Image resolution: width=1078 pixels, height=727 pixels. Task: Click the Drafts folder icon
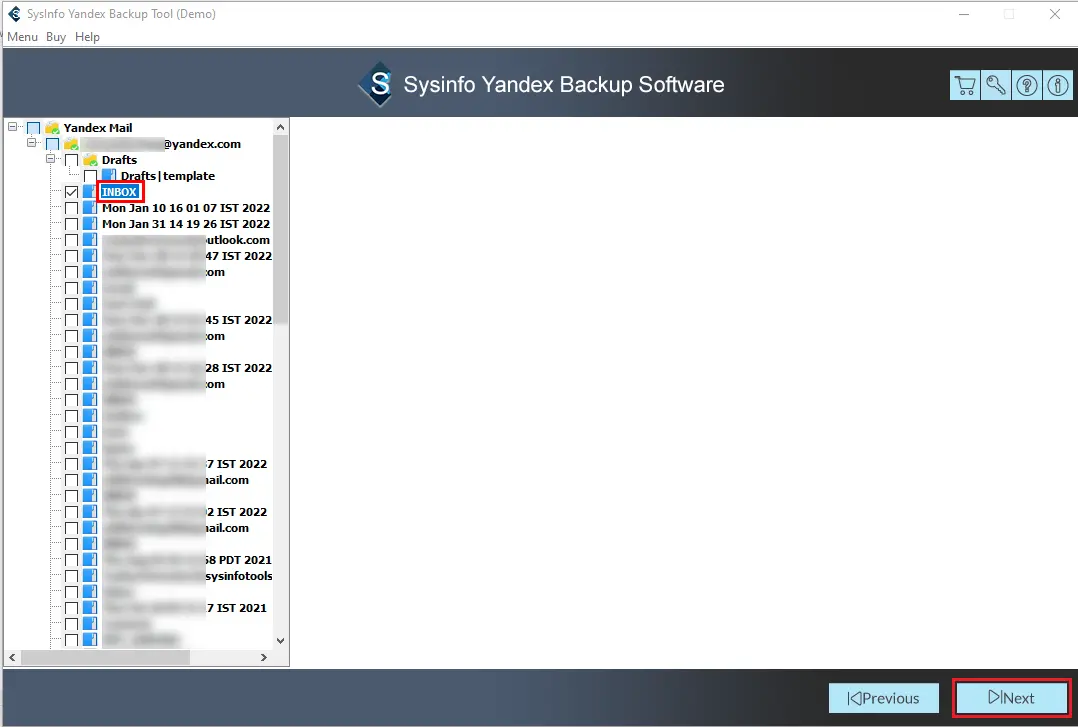point(90,160)
